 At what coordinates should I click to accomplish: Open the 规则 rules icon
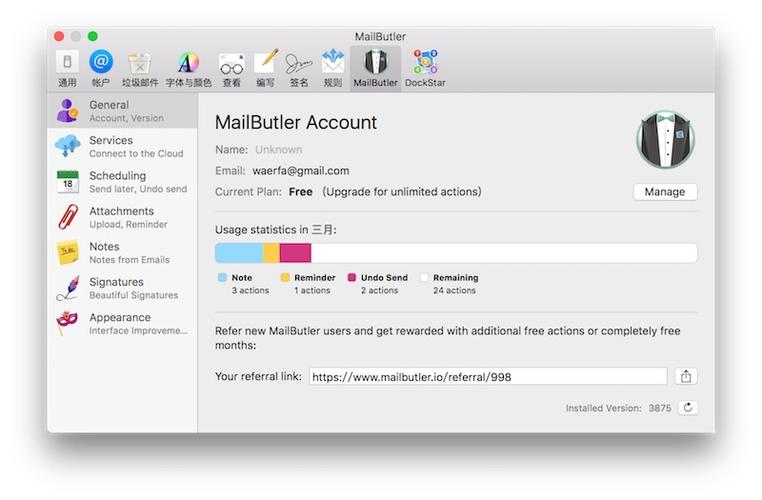pos(333,62)
